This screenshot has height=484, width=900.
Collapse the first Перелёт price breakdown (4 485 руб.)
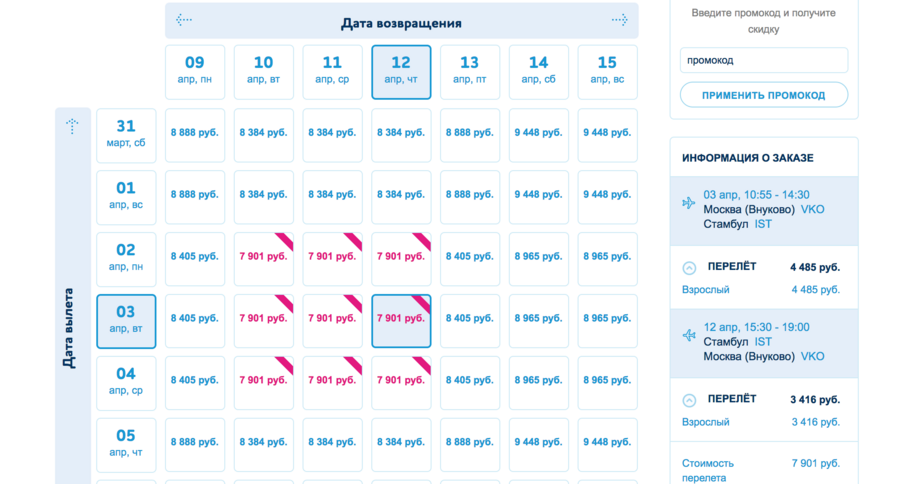point(689,268)
